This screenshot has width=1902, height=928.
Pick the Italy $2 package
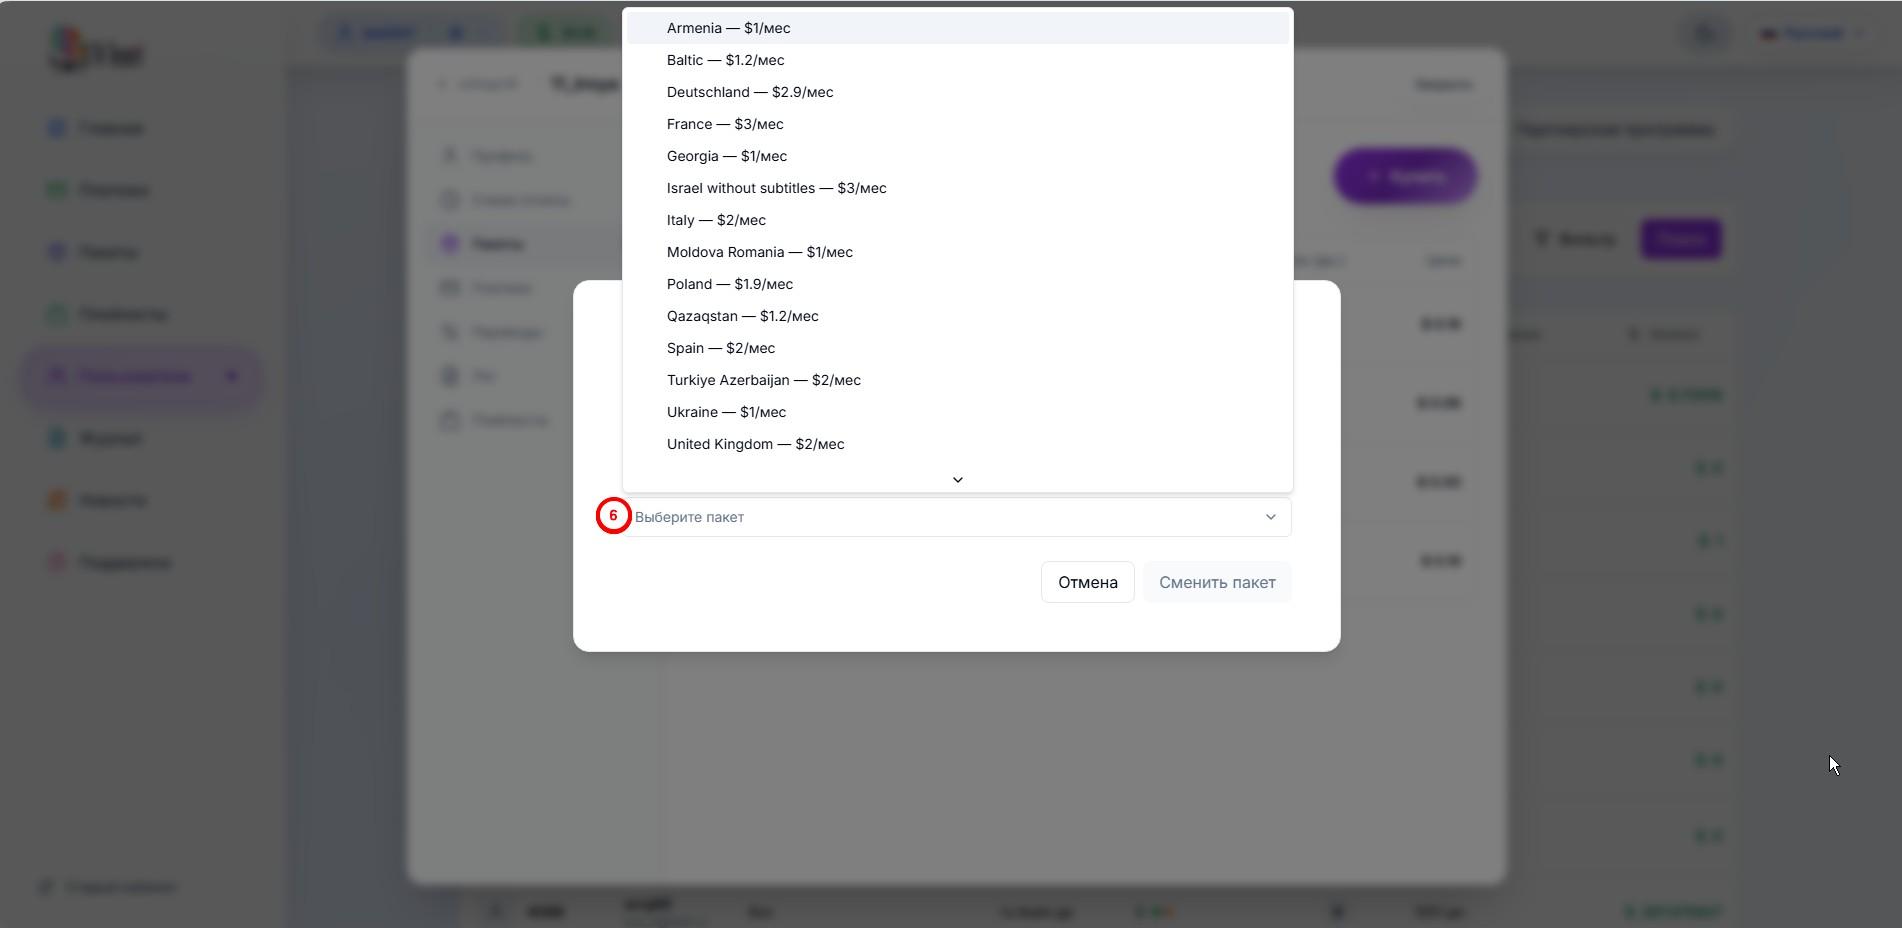click(716, 220)
